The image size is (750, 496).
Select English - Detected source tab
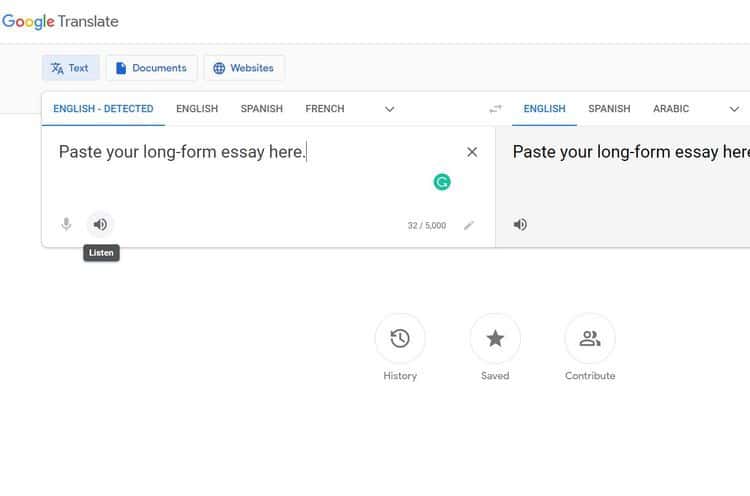[x=103, y=109]
